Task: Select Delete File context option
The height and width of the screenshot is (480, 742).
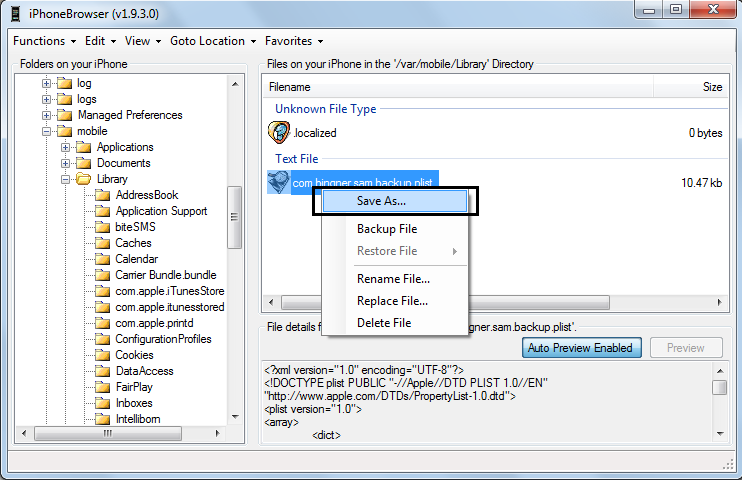Action: coord(395,323)
